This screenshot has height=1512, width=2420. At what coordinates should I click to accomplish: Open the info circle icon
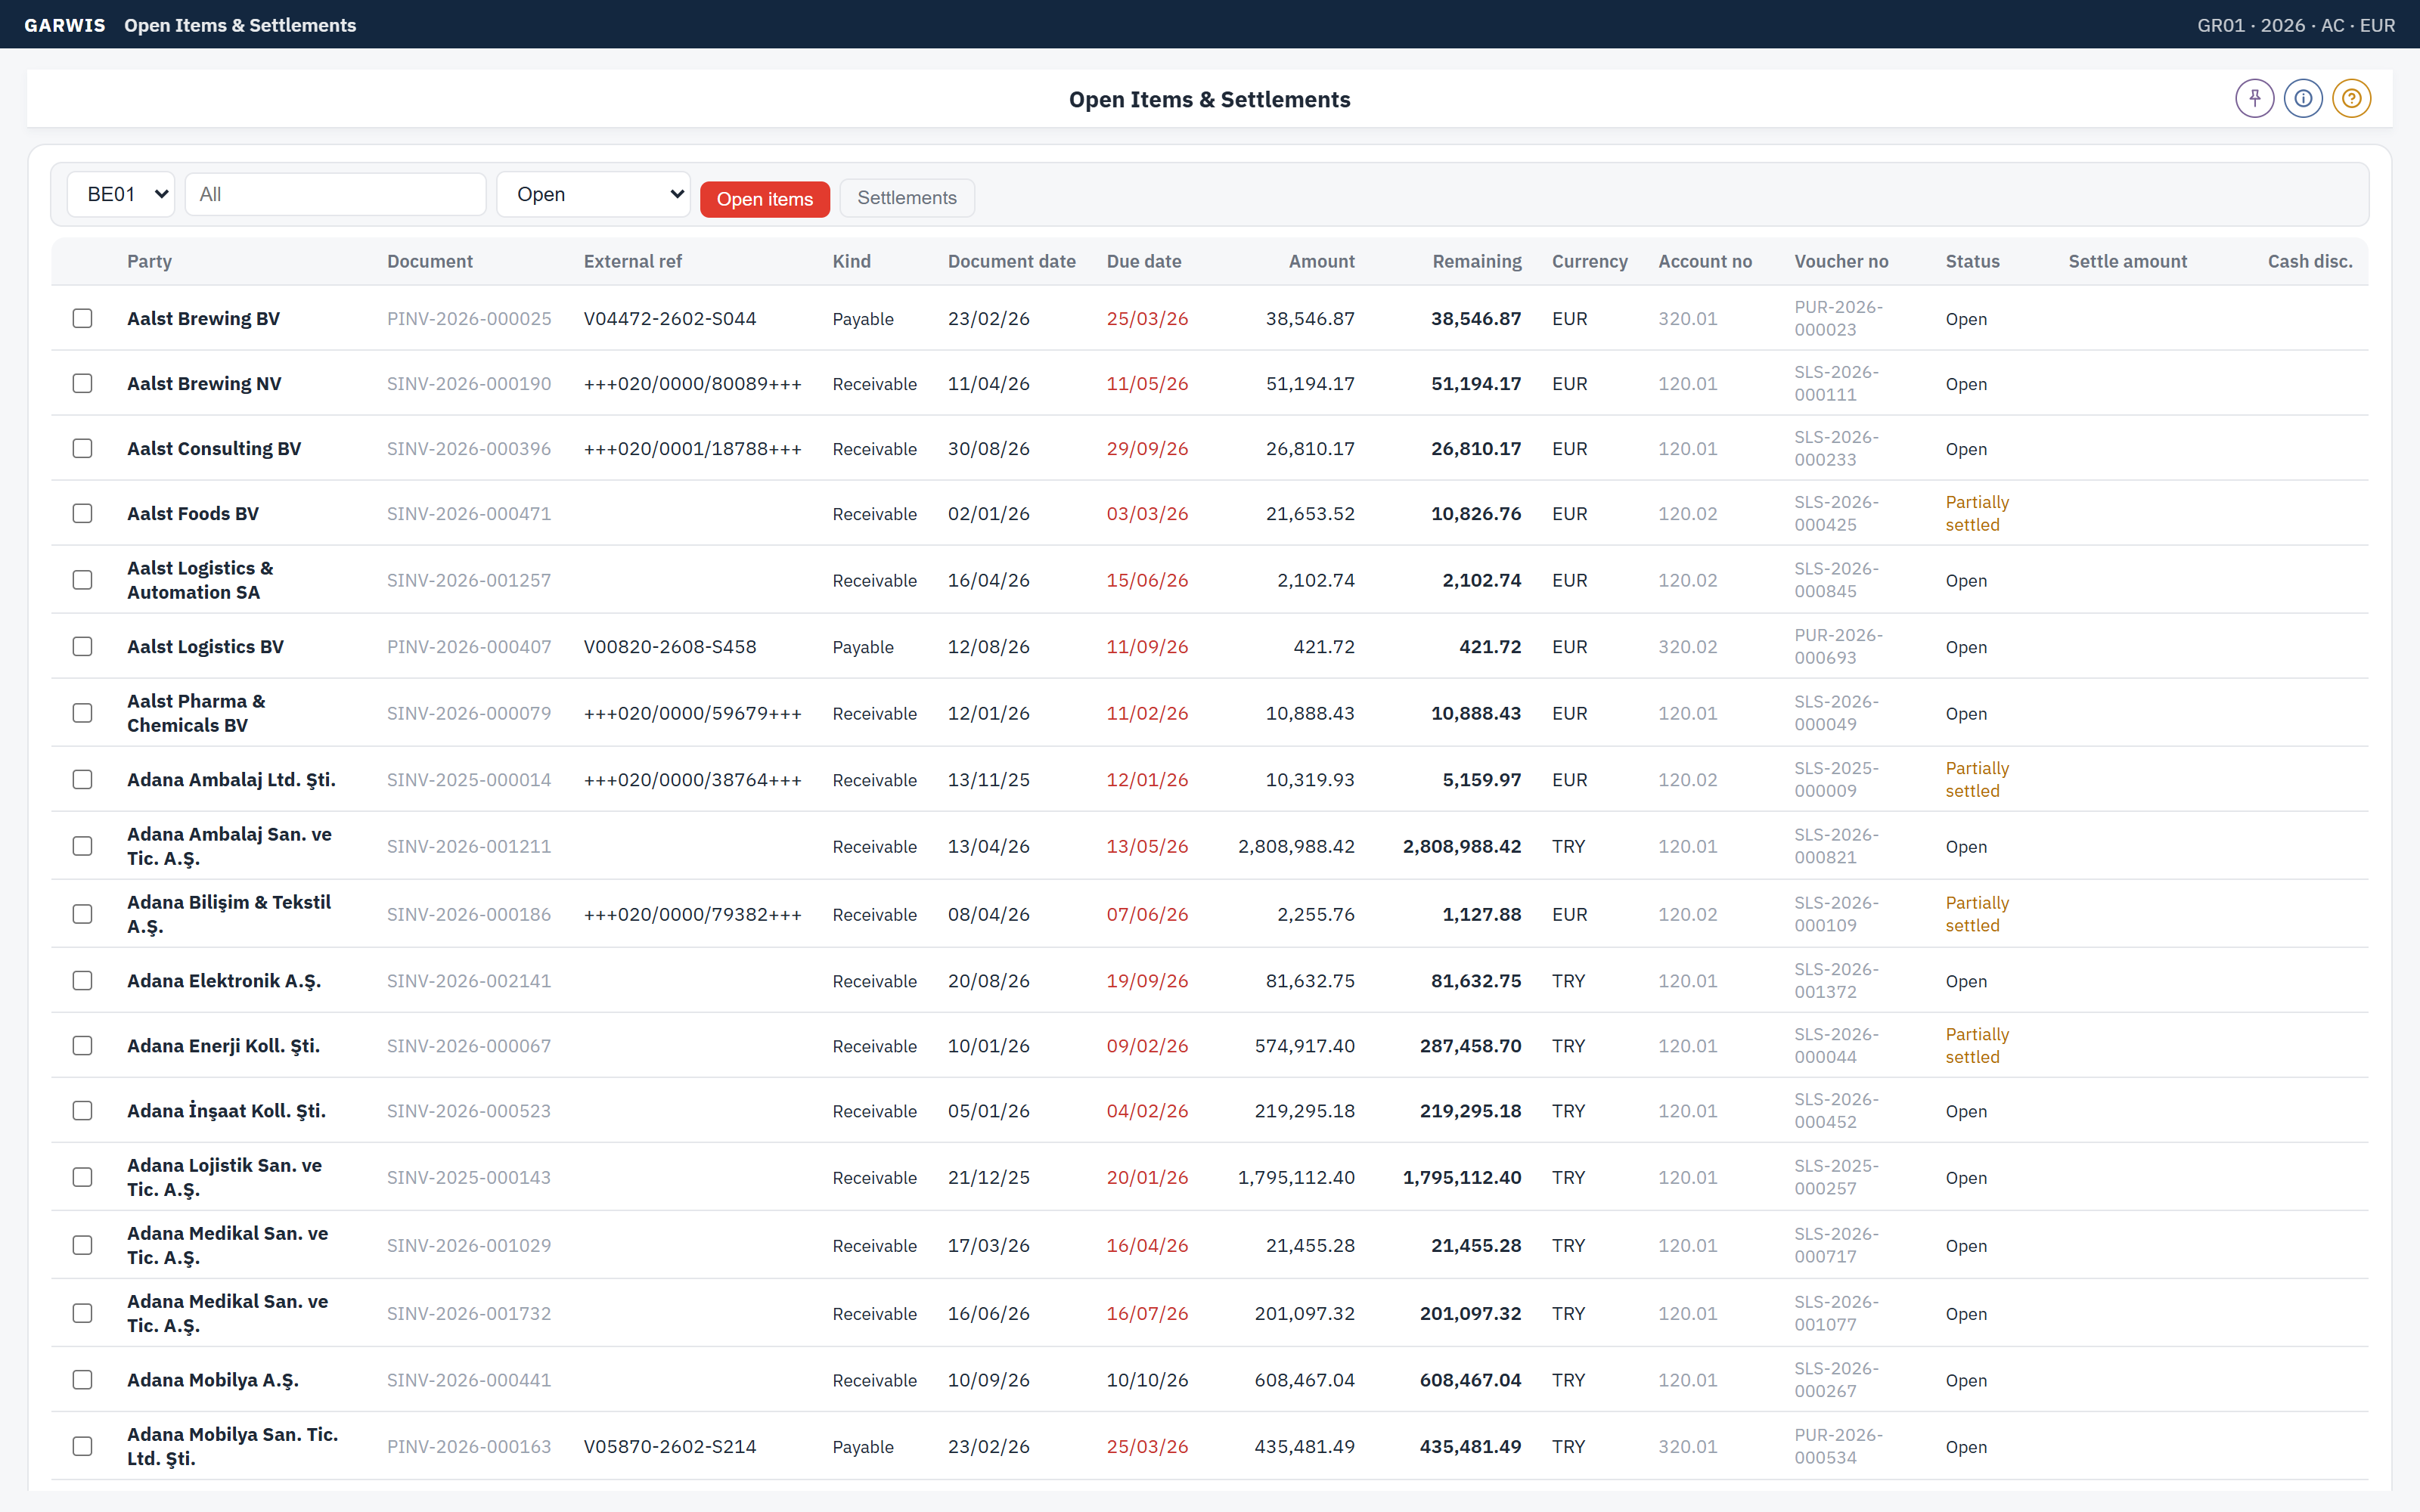[2303, 98]
